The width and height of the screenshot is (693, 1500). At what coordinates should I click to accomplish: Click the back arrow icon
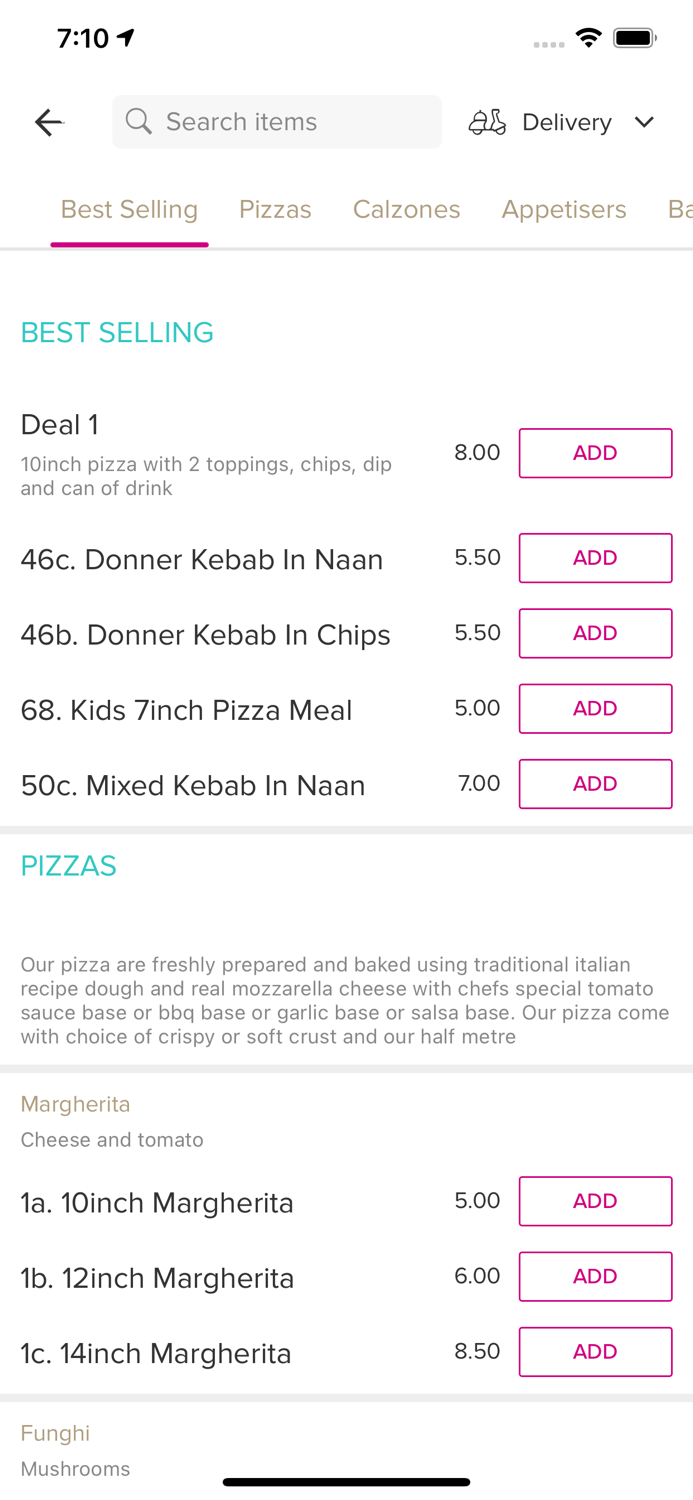(48, 122)
